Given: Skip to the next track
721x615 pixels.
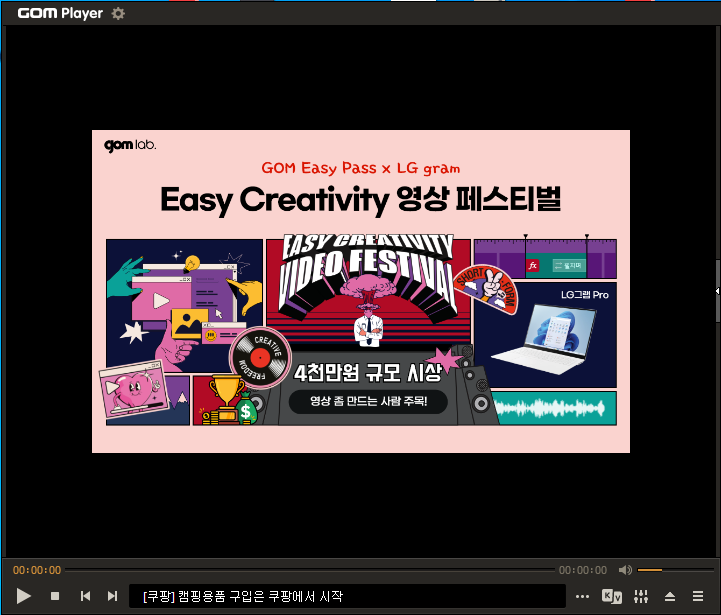Looking at the screenshot, I should [x=113, y=596].
